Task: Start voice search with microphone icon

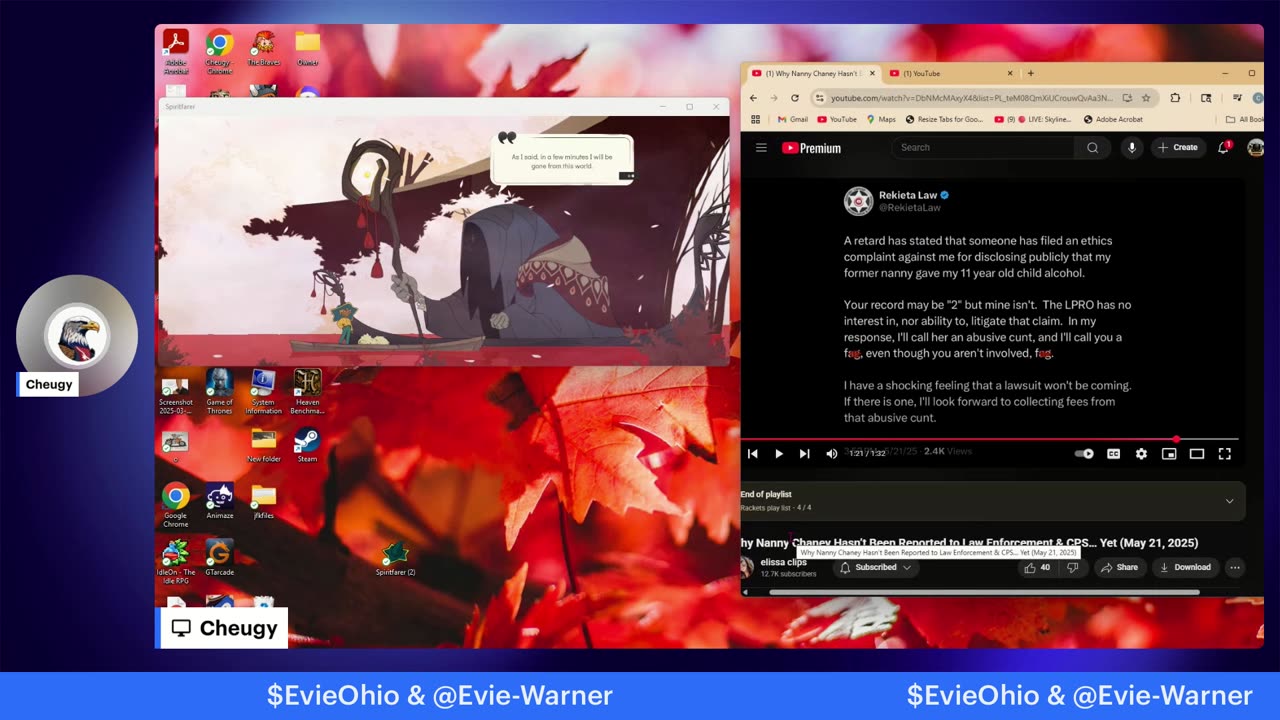Action: coord(1132,147)
